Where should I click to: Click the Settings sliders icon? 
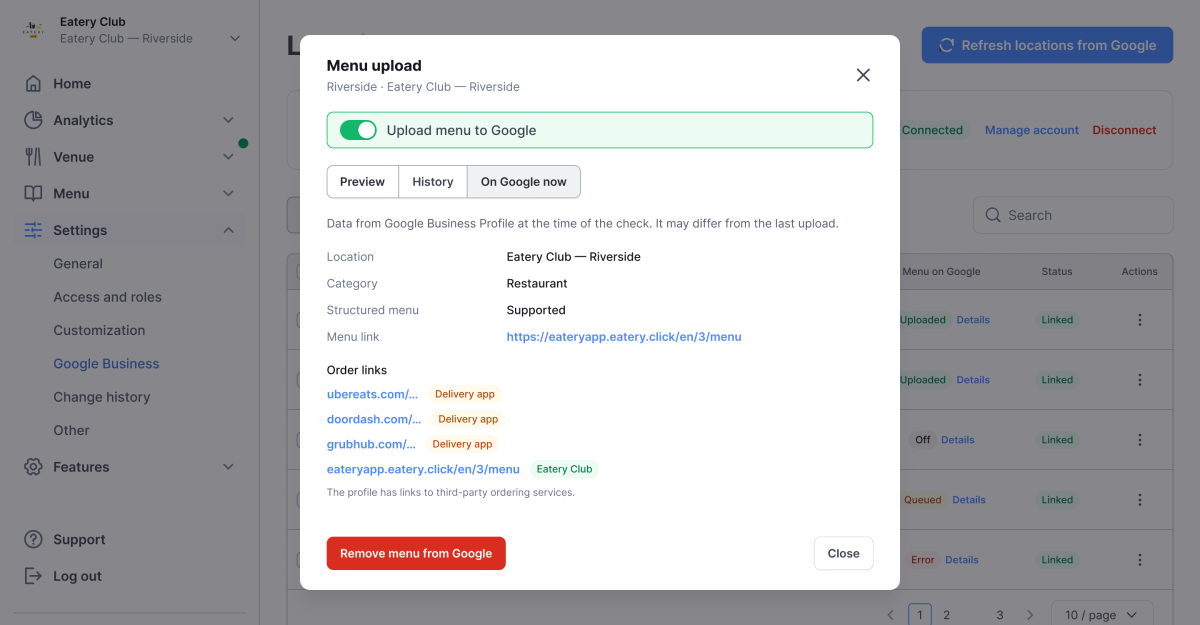[x=33, y=230]
